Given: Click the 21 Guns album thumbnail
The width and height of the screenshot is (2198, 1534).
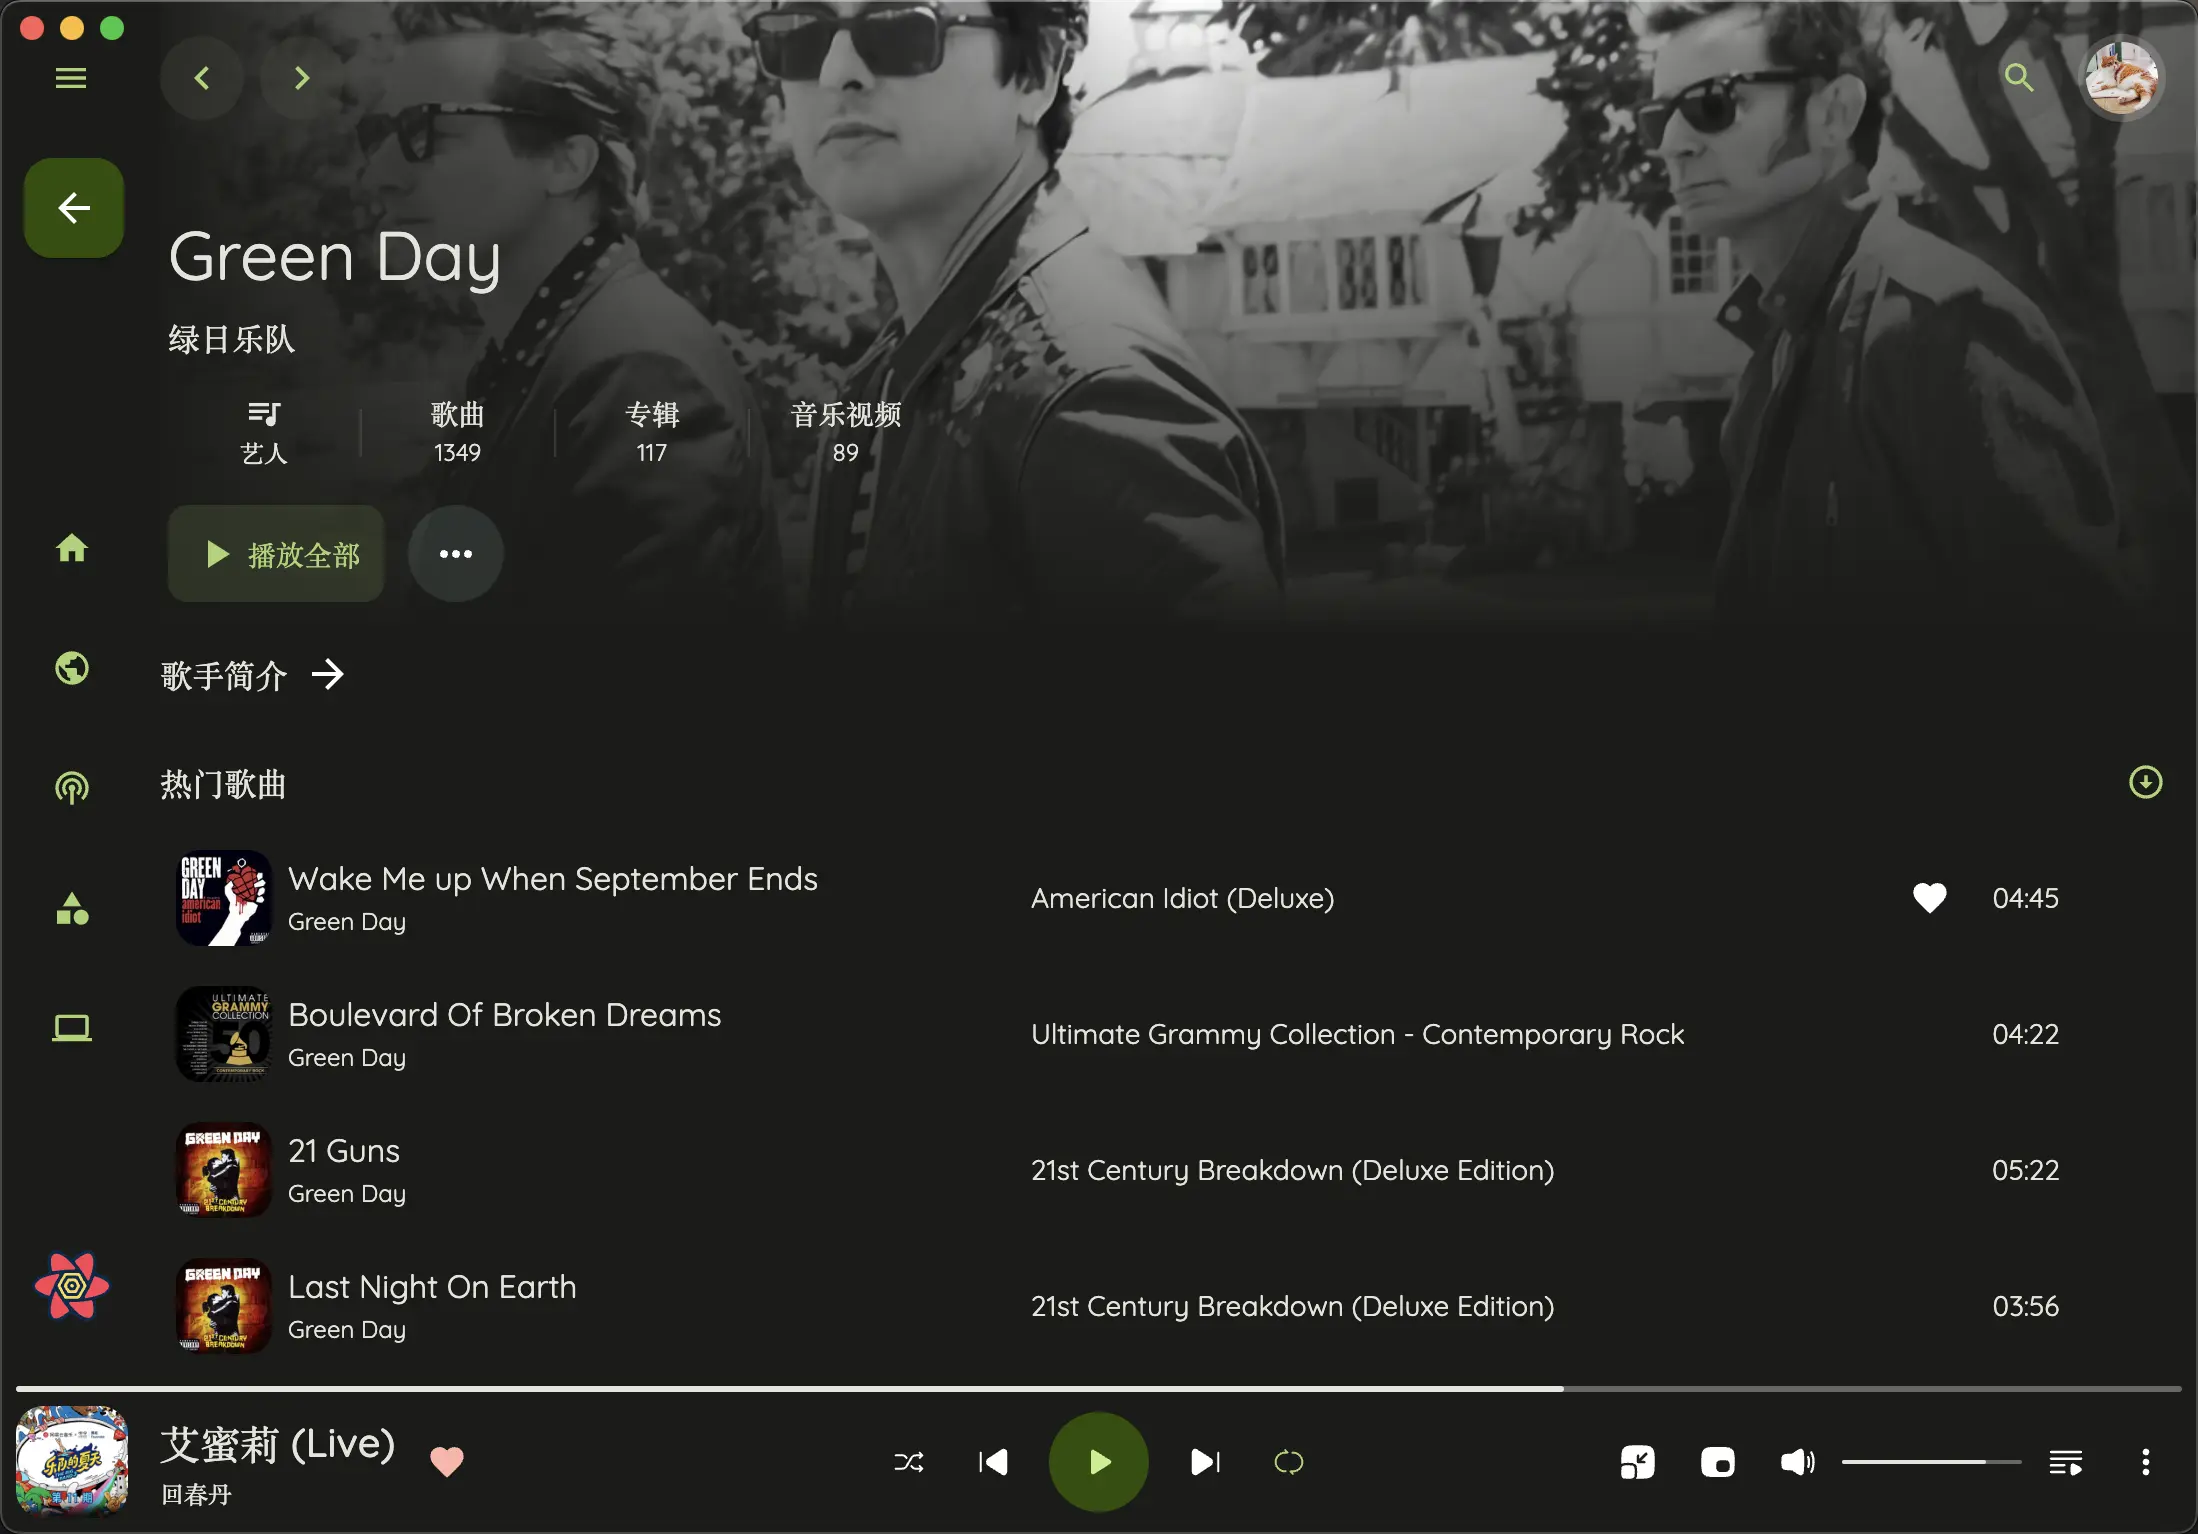Looking at the screenshot, I should (x=224, y=1170).
